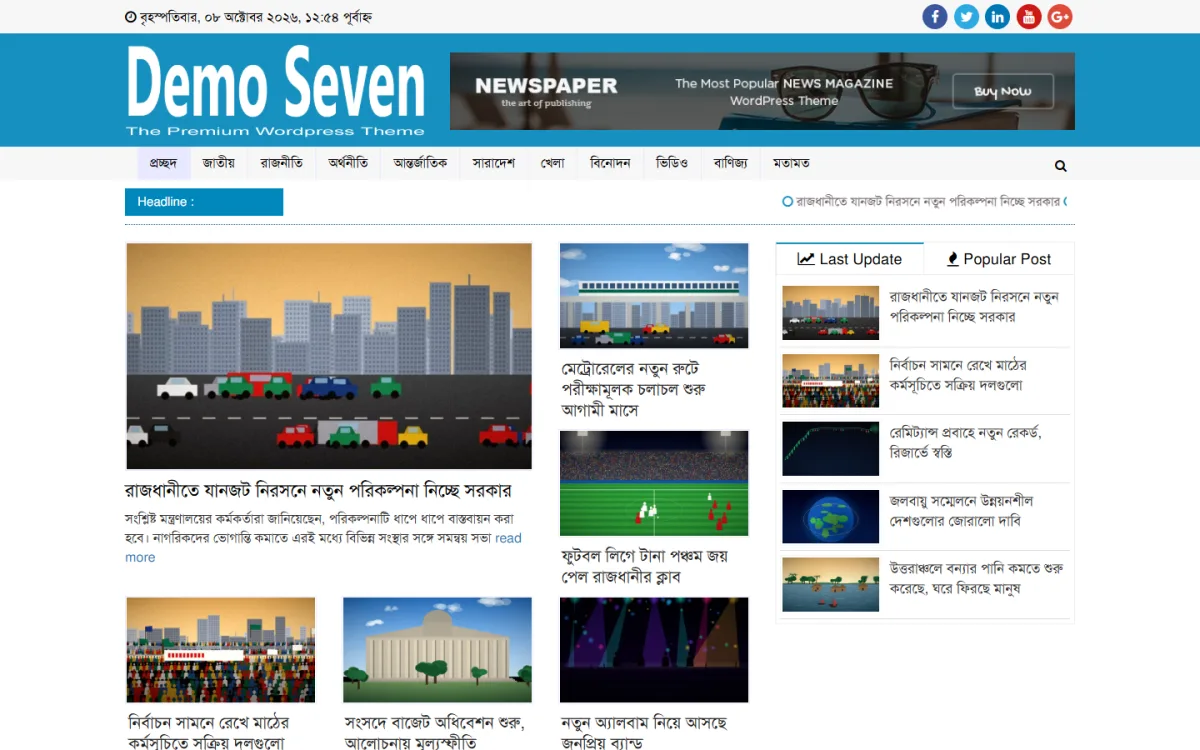
Task: Open the large city traffic lead image
Action: tap(329, 356)
